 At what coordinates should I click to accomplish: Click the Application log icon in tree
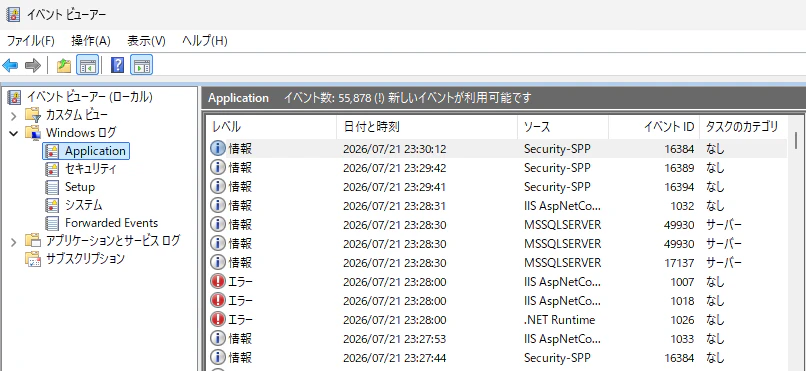52,151
